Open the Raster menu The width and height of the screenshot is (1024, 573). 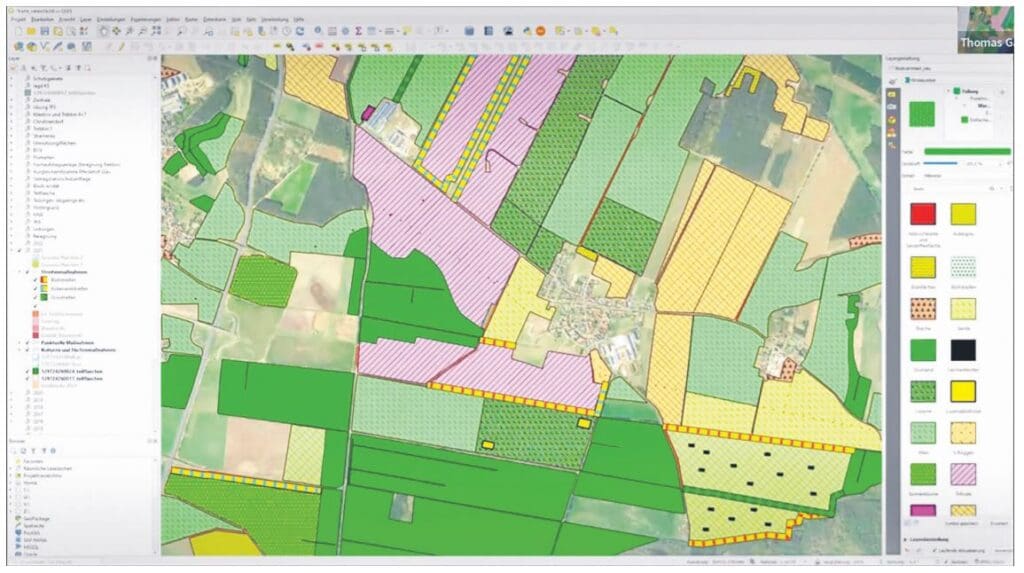[x=191, y=20]
